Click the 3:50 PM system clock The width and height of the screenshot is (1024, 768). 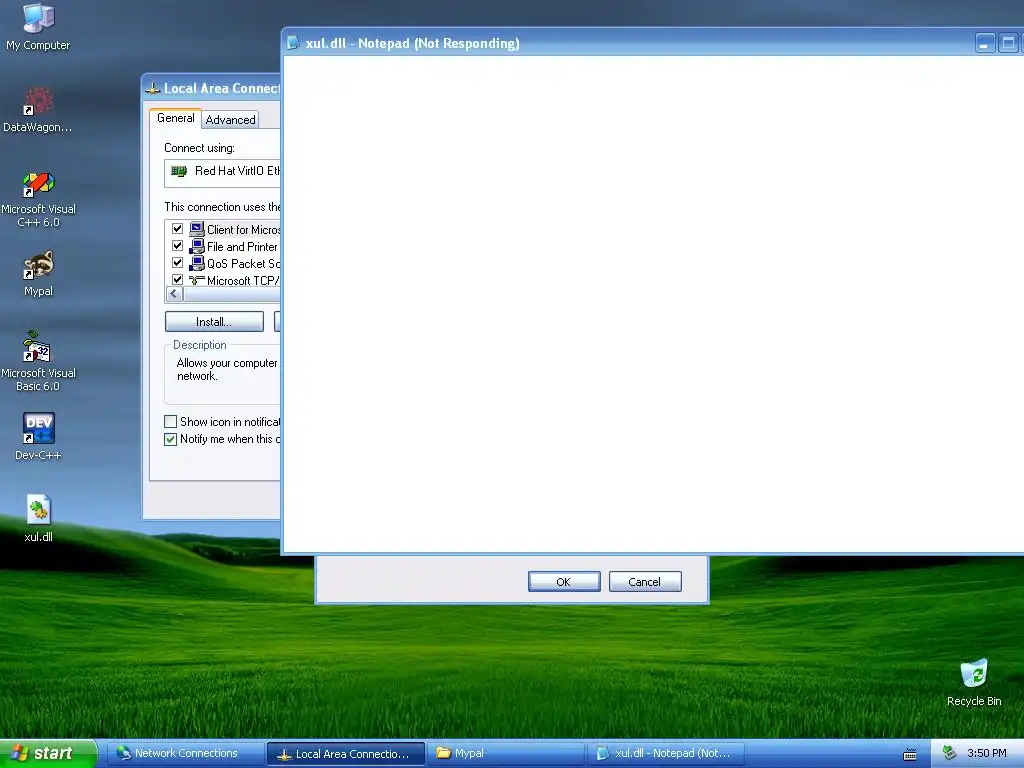pos(987,754)
